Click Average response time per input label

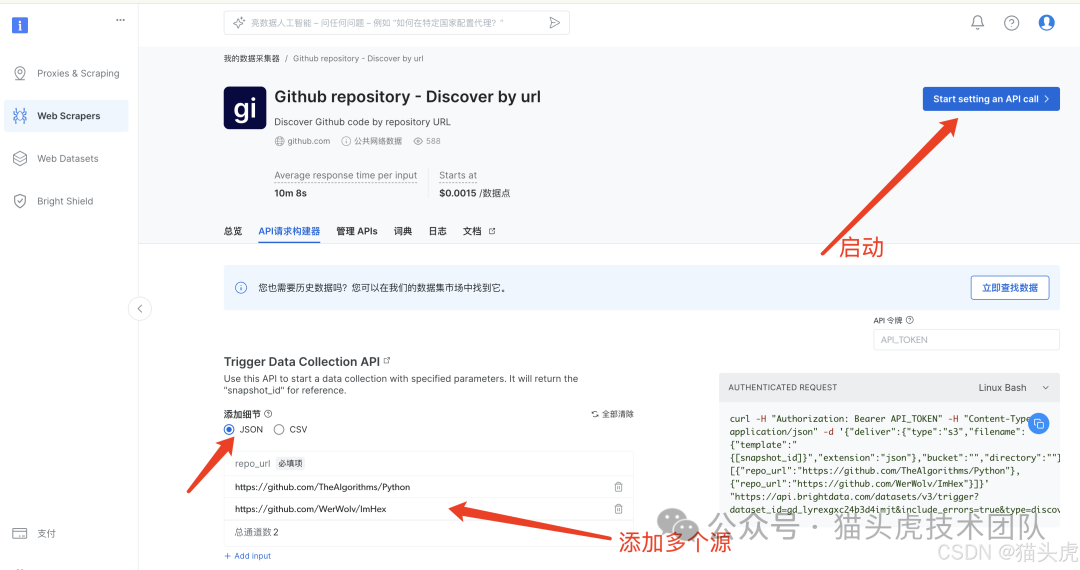(346, 176)
